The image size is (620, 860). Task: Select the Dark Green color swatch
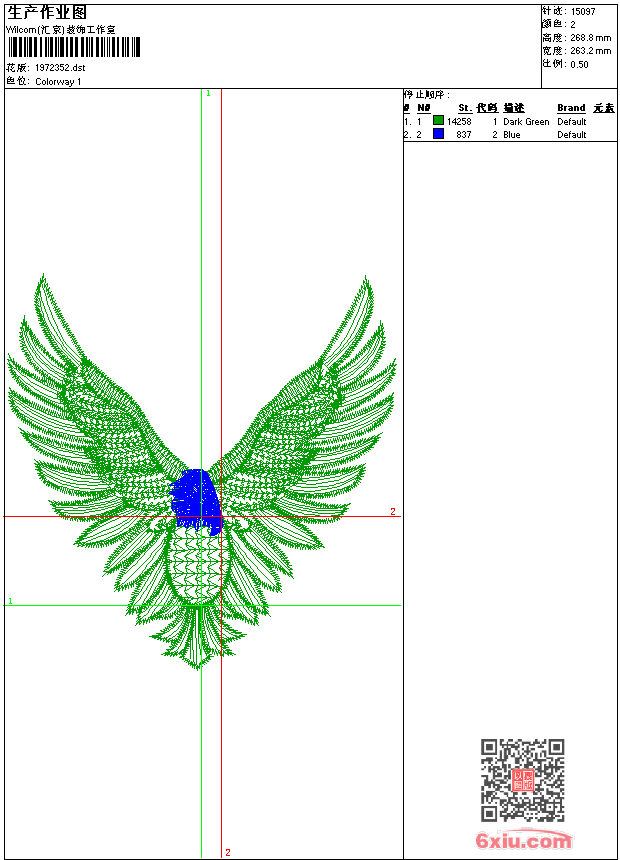[438, 121]
